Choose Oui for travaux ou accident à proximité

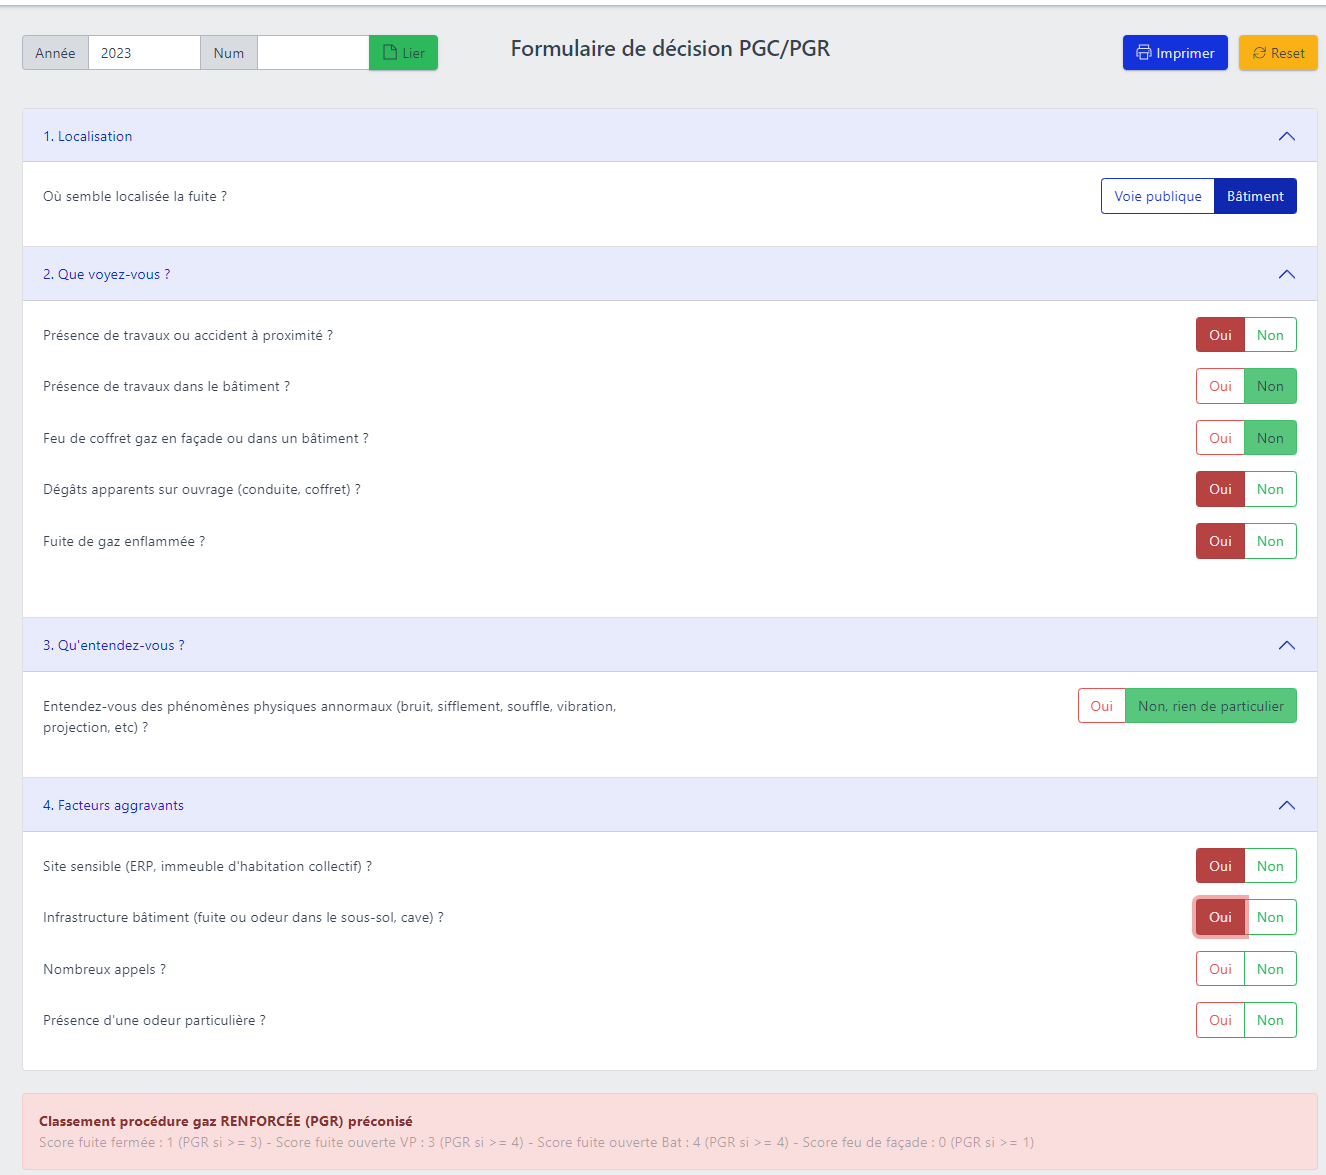click(x=1220, y=335)
